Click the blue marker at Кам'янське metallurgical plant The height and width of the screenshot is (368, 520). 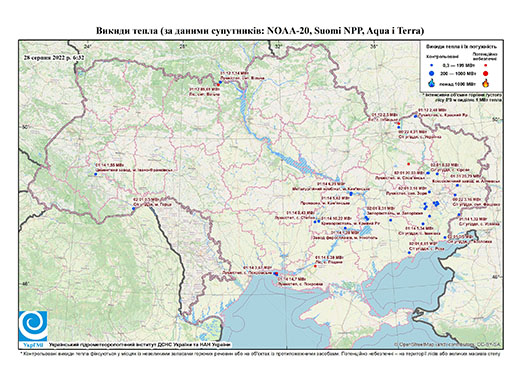point(351,194)
